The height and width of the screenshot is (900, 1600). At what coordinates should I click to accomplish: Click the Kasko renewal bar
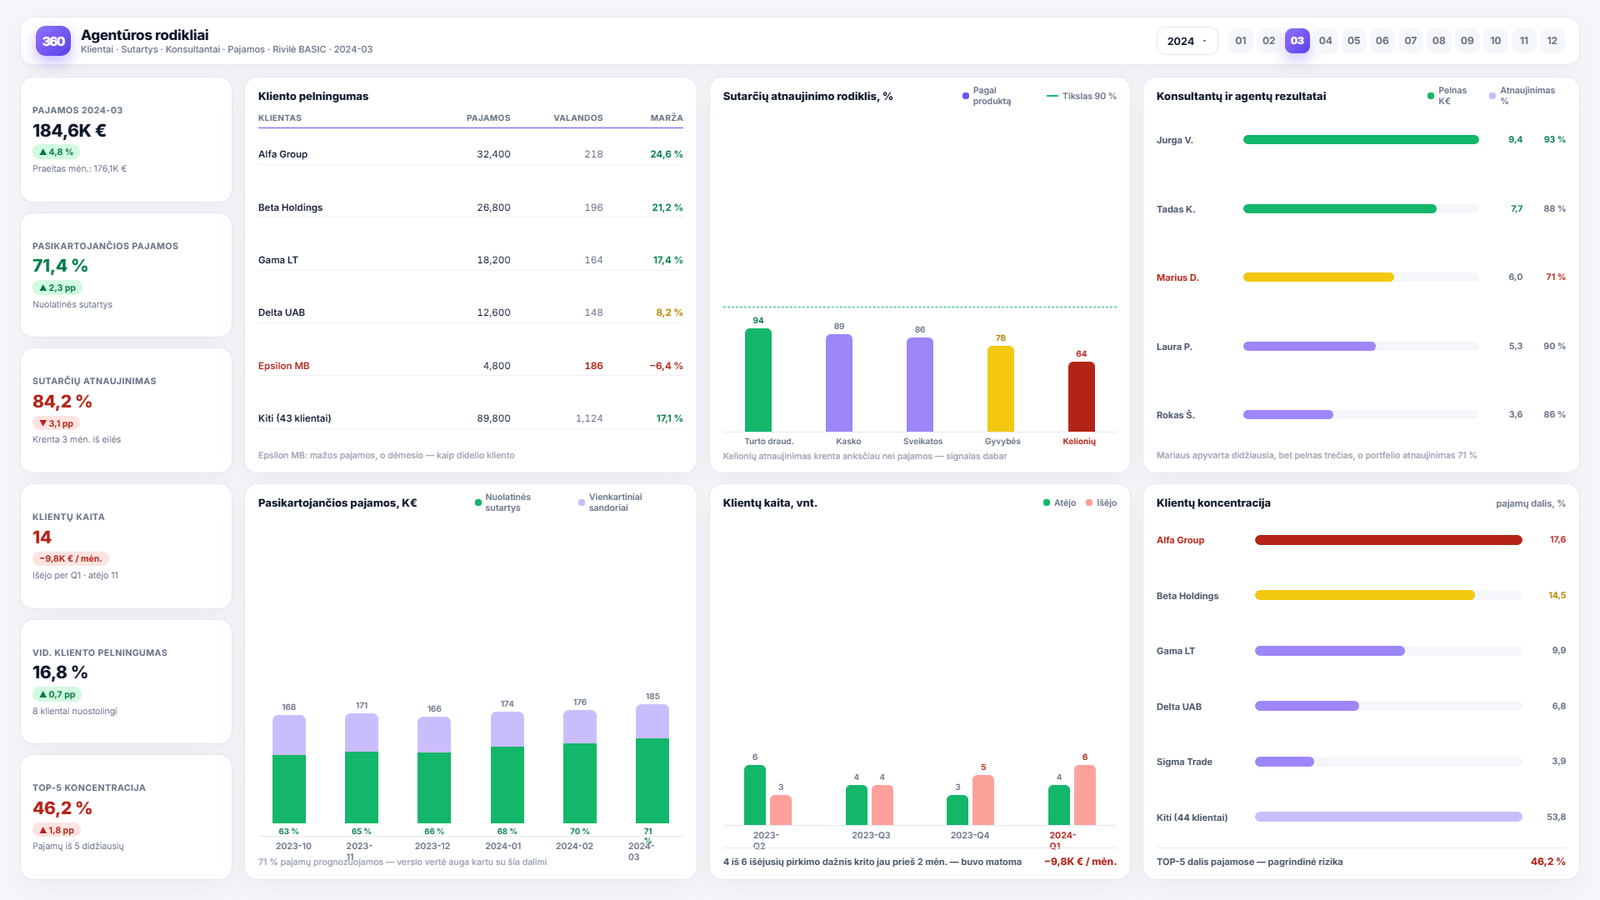pyautogui.click(x=839, y=383)
